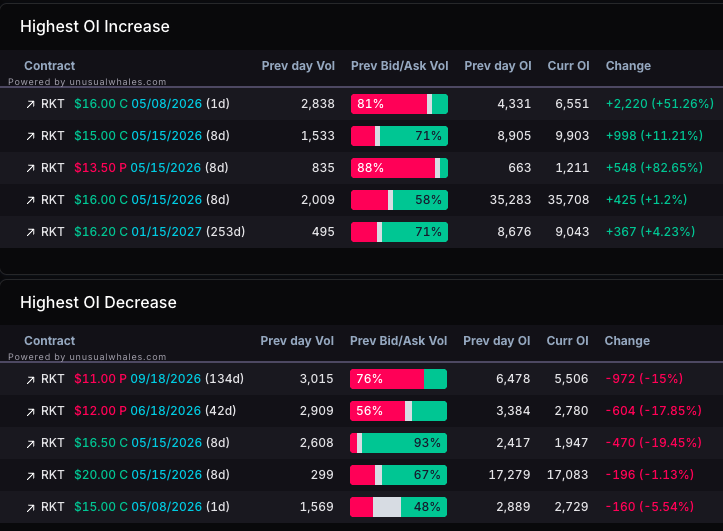Image resolution: width=723 pixels, height=531 pixels.
Task: Open arrow icon for RKT $13.50 P 05/15/2026
Action: pos(30,169)
